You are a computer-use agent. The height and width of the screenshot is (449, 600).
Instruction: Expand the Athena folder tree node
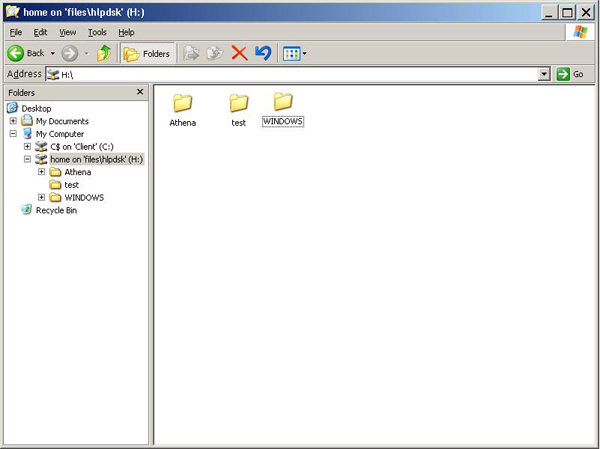(x=41, y=171)
